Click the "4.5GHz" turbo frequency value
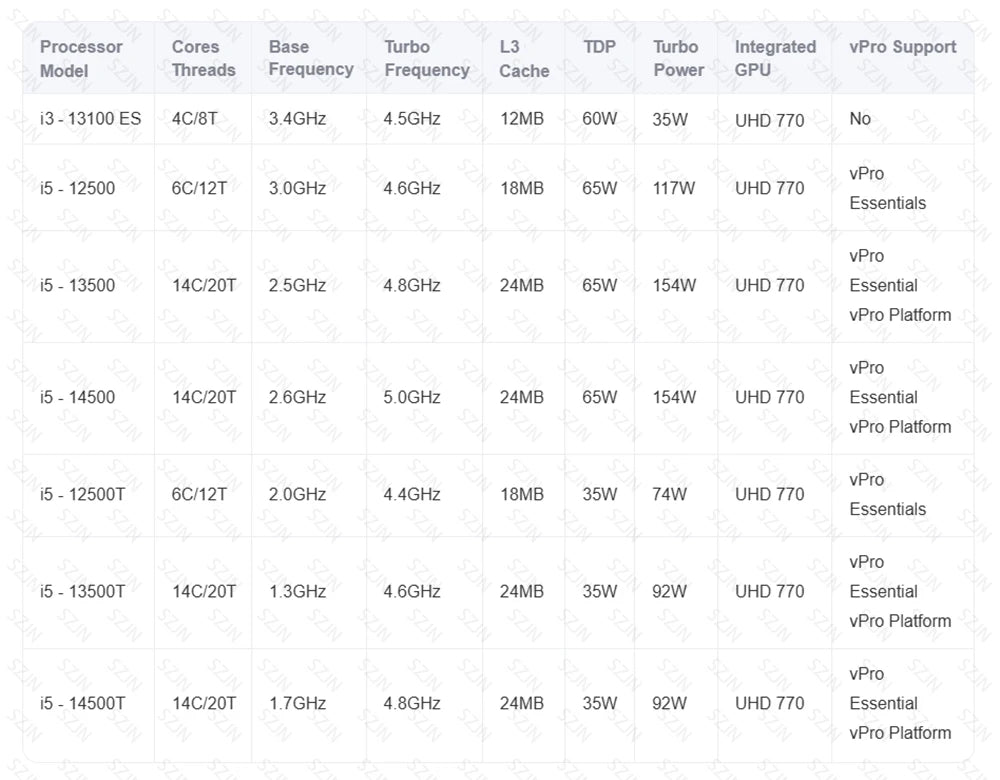 pos(412,119)
